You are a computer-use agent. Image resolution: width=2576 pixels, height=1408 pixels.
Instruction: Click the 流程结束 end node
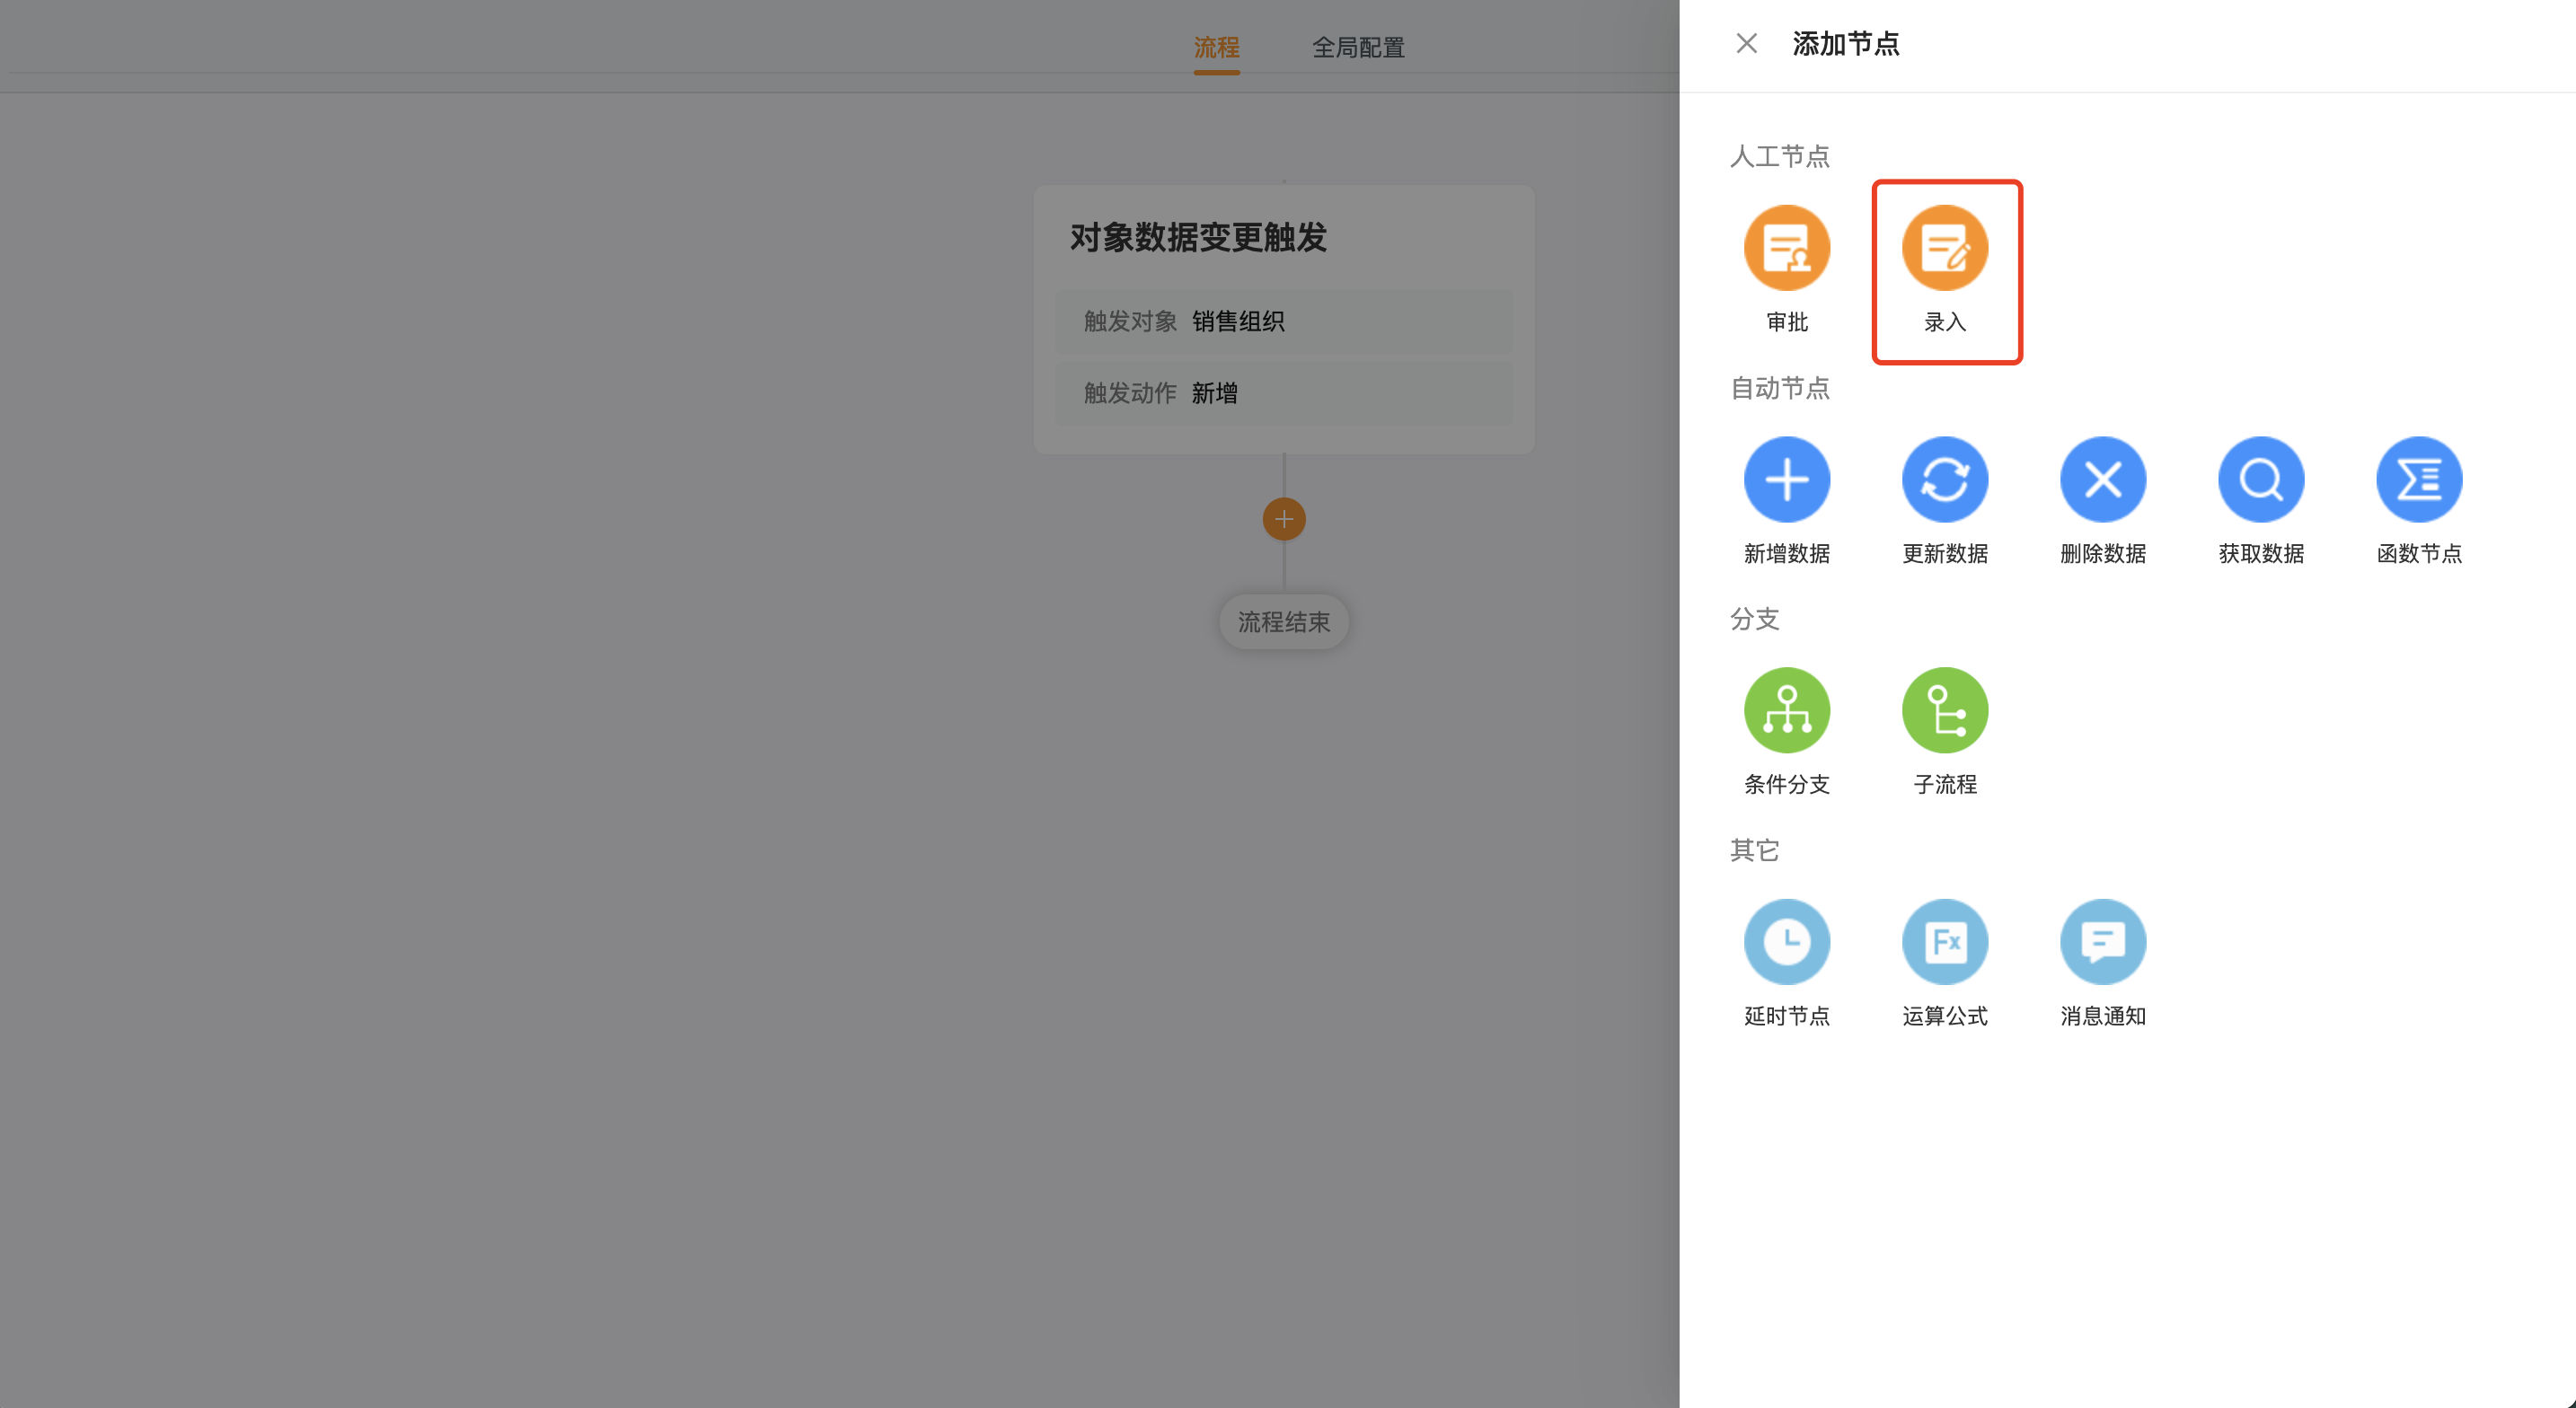coord(1283,622)
